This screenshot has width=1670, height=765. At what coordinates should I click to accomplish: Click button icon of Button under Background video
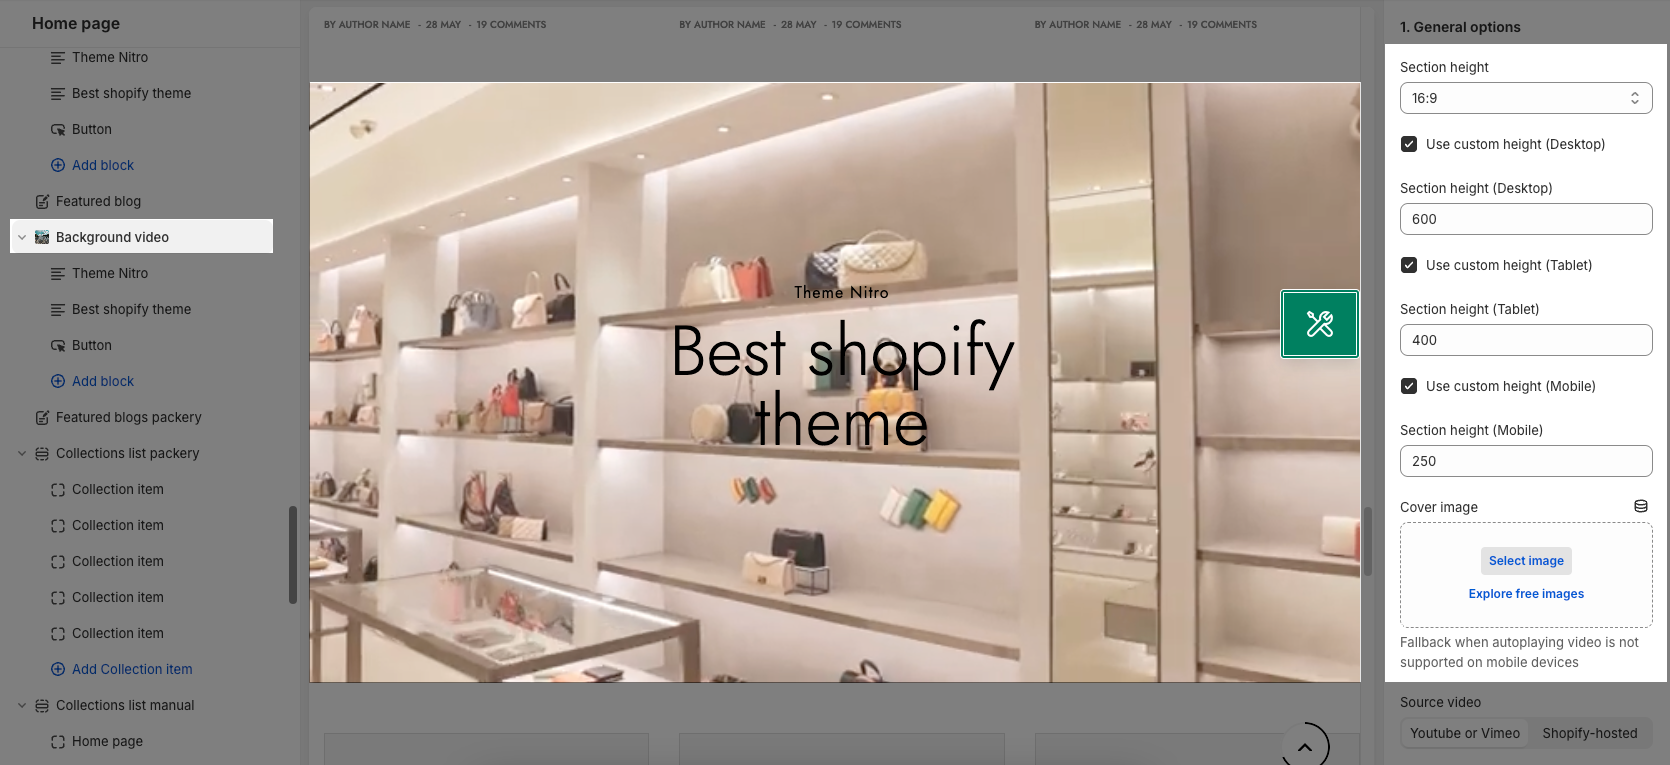click(58, 346)
